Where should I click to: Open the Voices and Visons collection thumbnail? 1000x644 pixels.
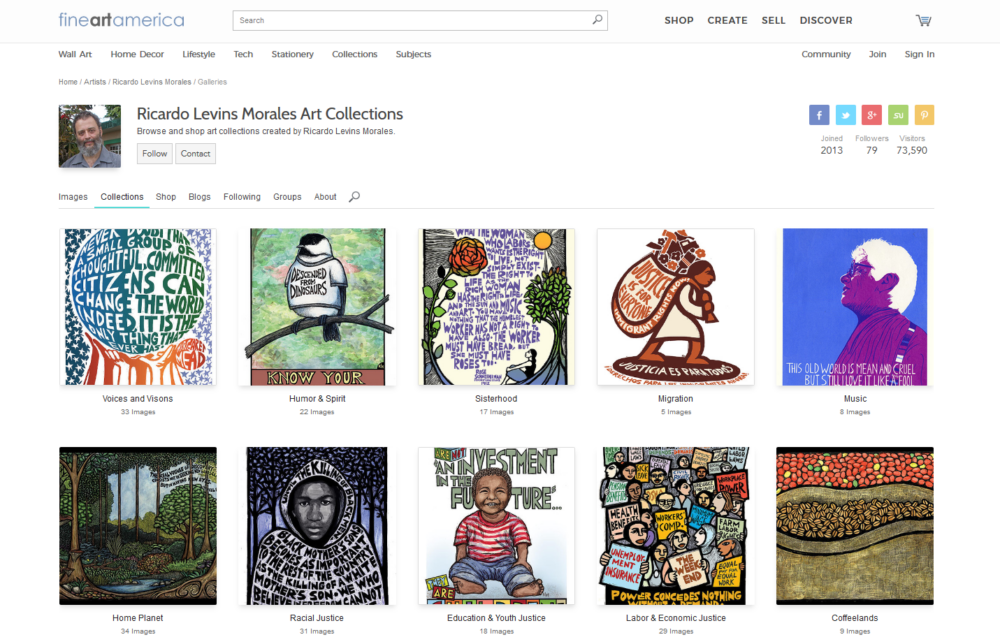click(138, 307)
